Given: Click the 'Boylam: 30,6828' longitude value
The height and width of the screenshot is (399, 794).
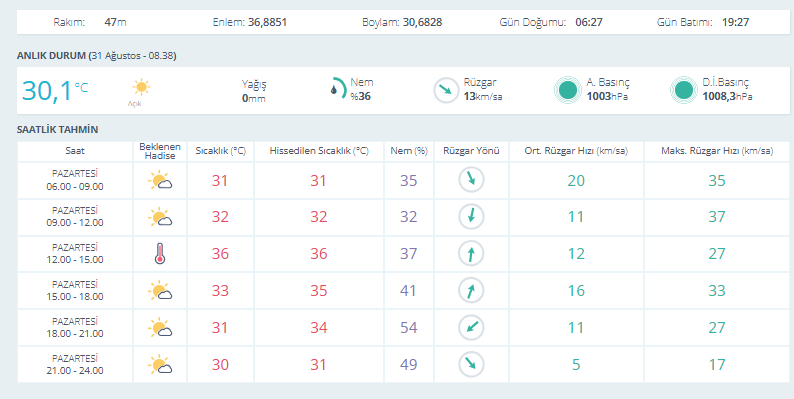Looking at the screenshot, I should tap(402, 22).
